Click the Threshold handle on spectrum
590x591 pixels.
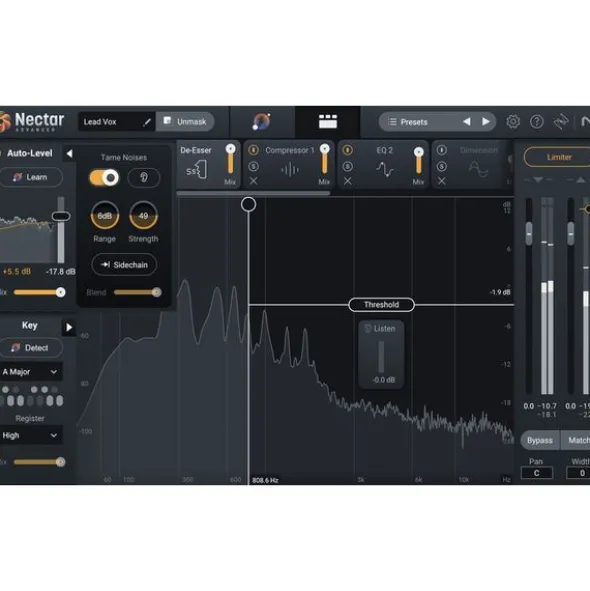tap(382, 305)
